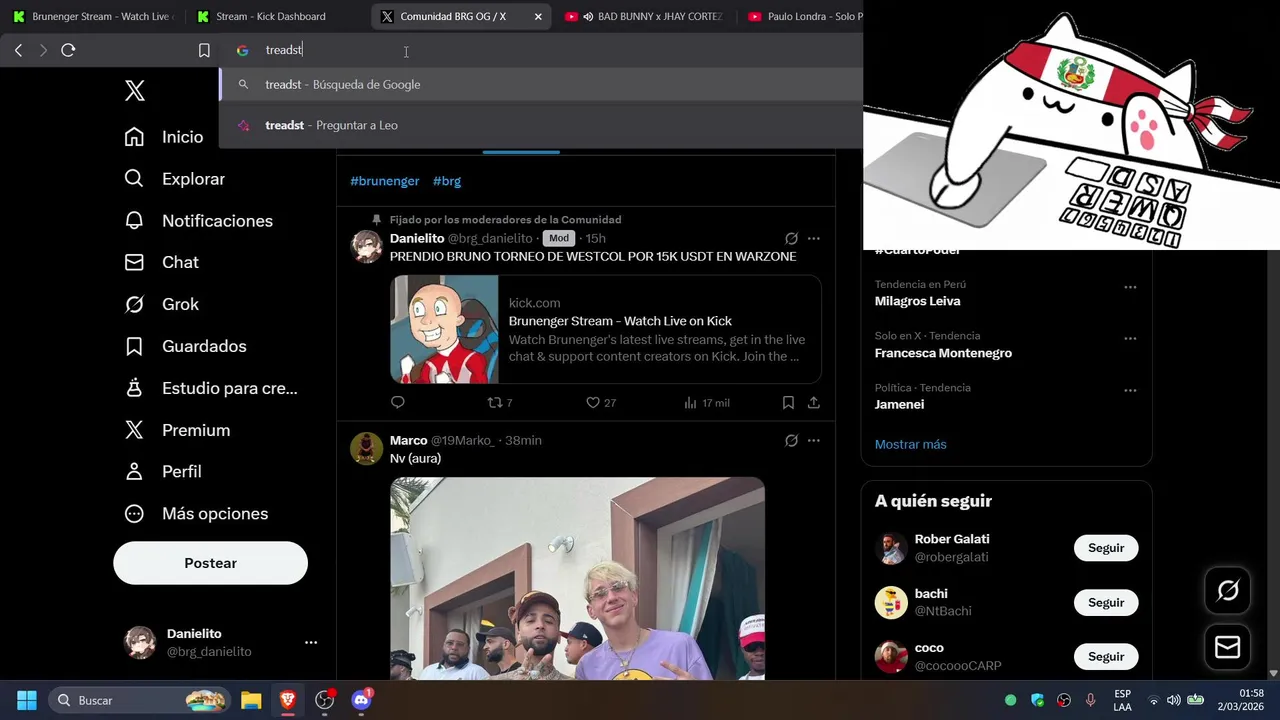Click the Postear button
Viewport: 1280px width, 720px height.
pyautogui.click(x=210, y=563)
